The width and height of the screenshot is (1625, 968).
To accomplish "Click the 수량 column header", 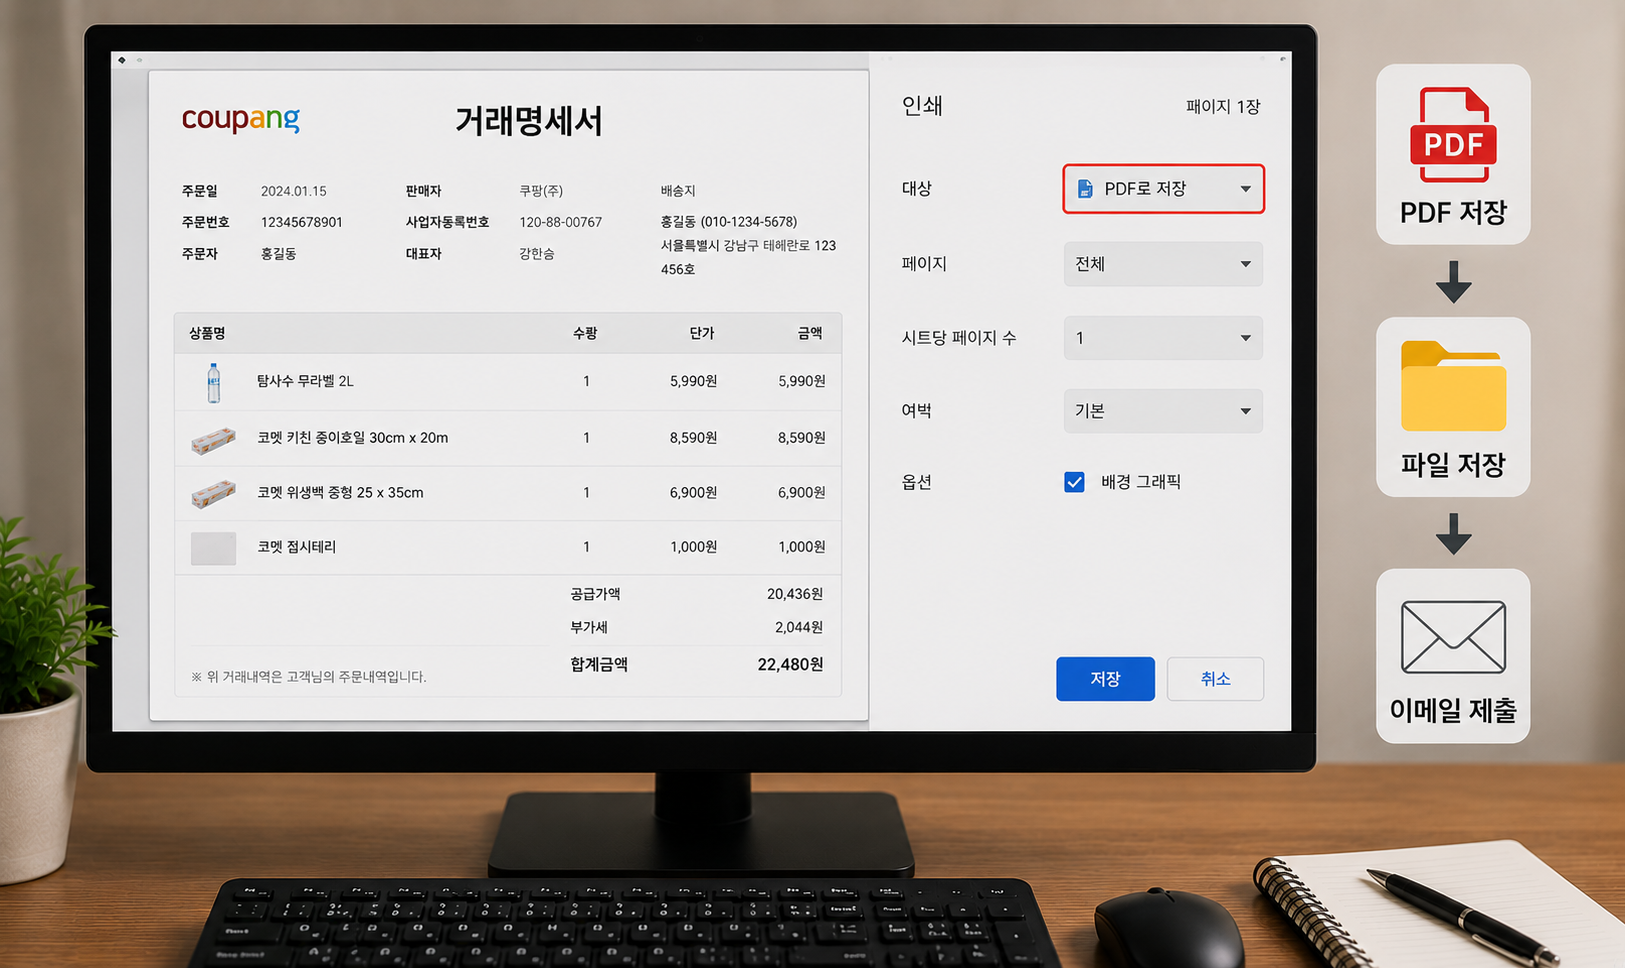I will click(585, 333).
